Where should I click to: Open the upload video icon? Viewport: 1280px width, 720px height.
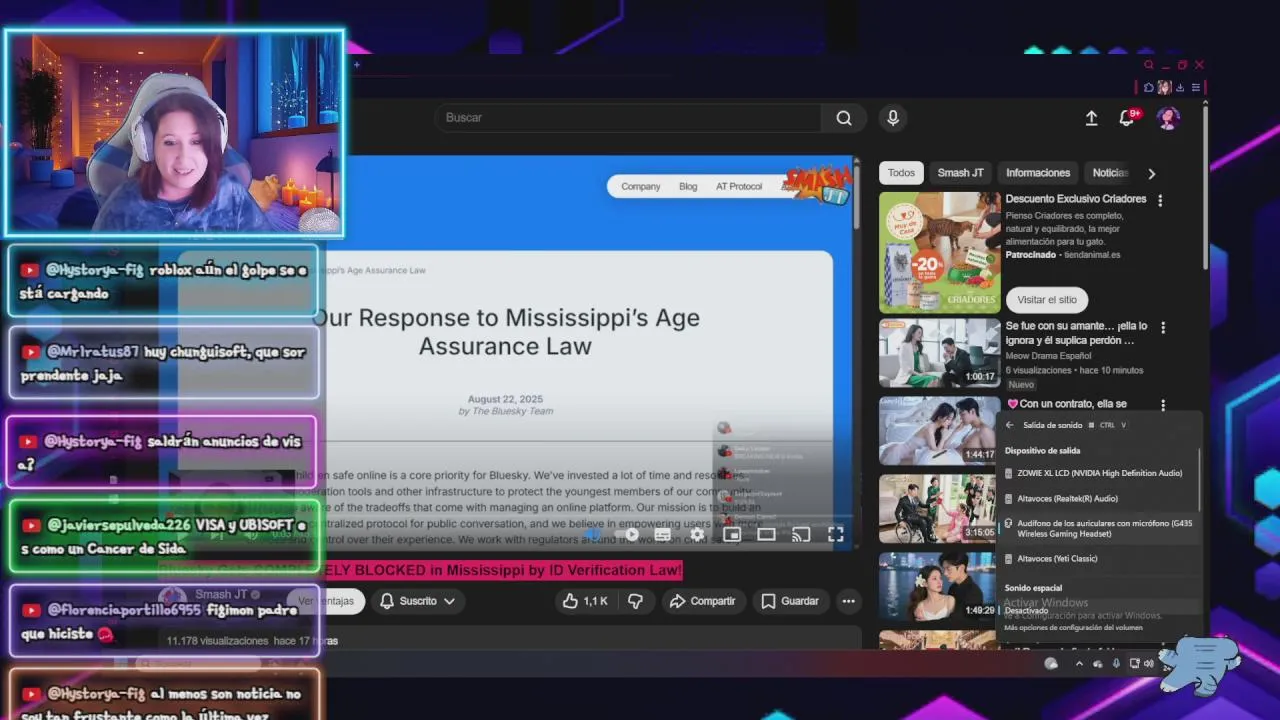click(x=1091, y=118)
